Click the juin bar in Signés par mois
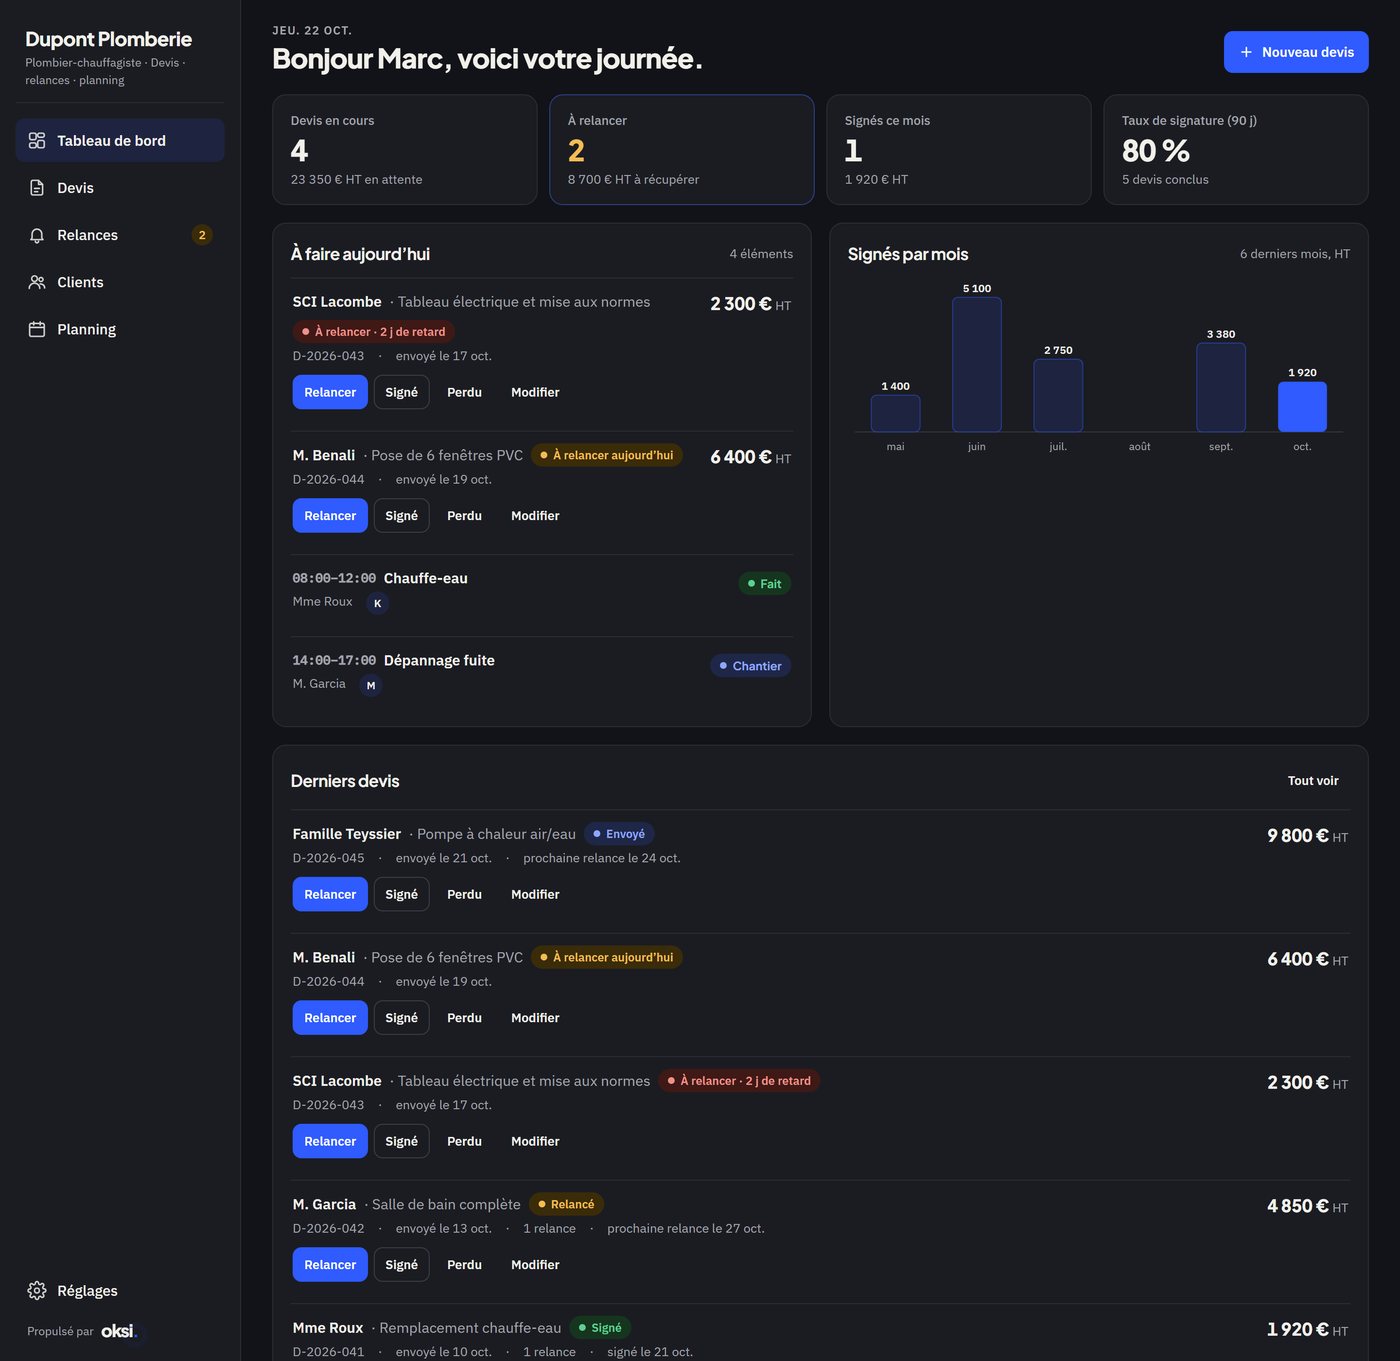The image size is (1400, 1361). click(977, 364)
